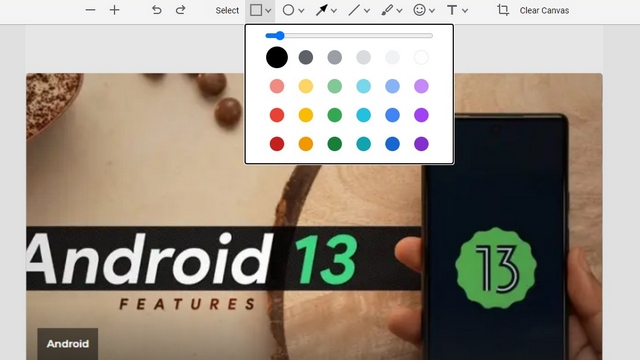Zoom out with the minus icon
640x360 pixels.
[90, 10]
